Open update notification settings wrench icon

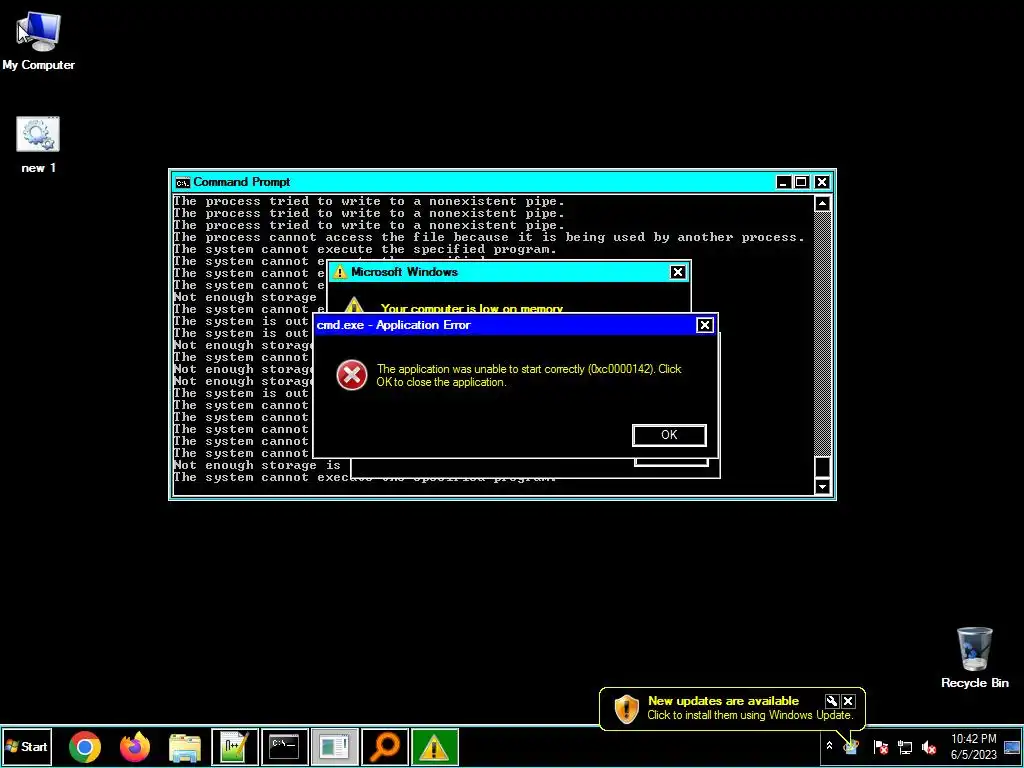(x=831, y=701)
